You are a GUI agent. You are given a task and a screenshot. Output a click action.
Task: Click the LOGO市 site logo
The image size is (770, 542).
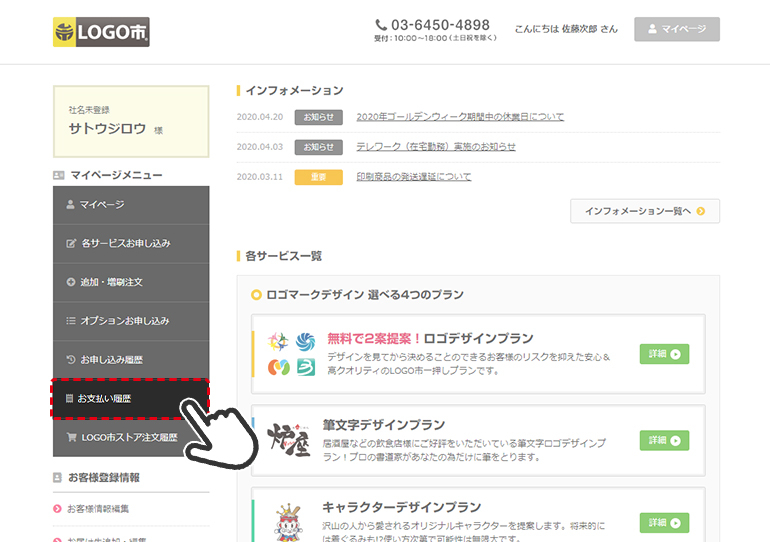101,32
